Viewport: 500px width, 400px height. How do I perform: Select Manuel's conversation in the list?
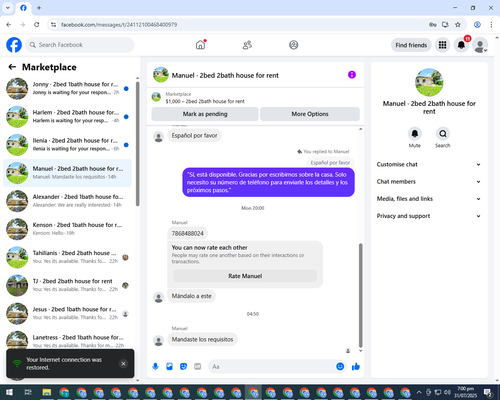[x=67, y=173]
